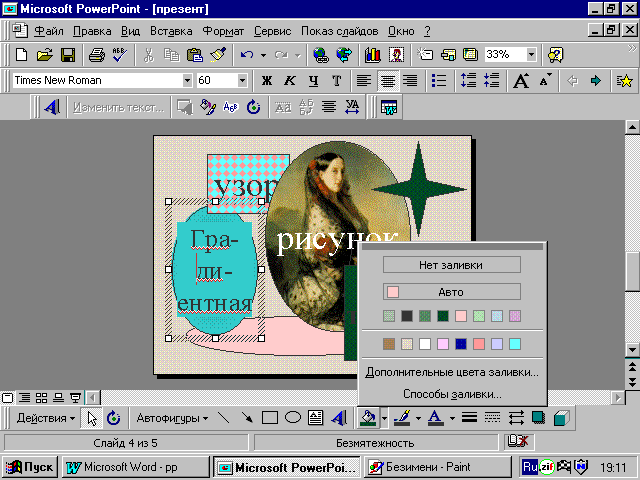This screenshot has width=640, height=480.
Task: Open Дополнительные цвета заливки
Action: [452, 372]
